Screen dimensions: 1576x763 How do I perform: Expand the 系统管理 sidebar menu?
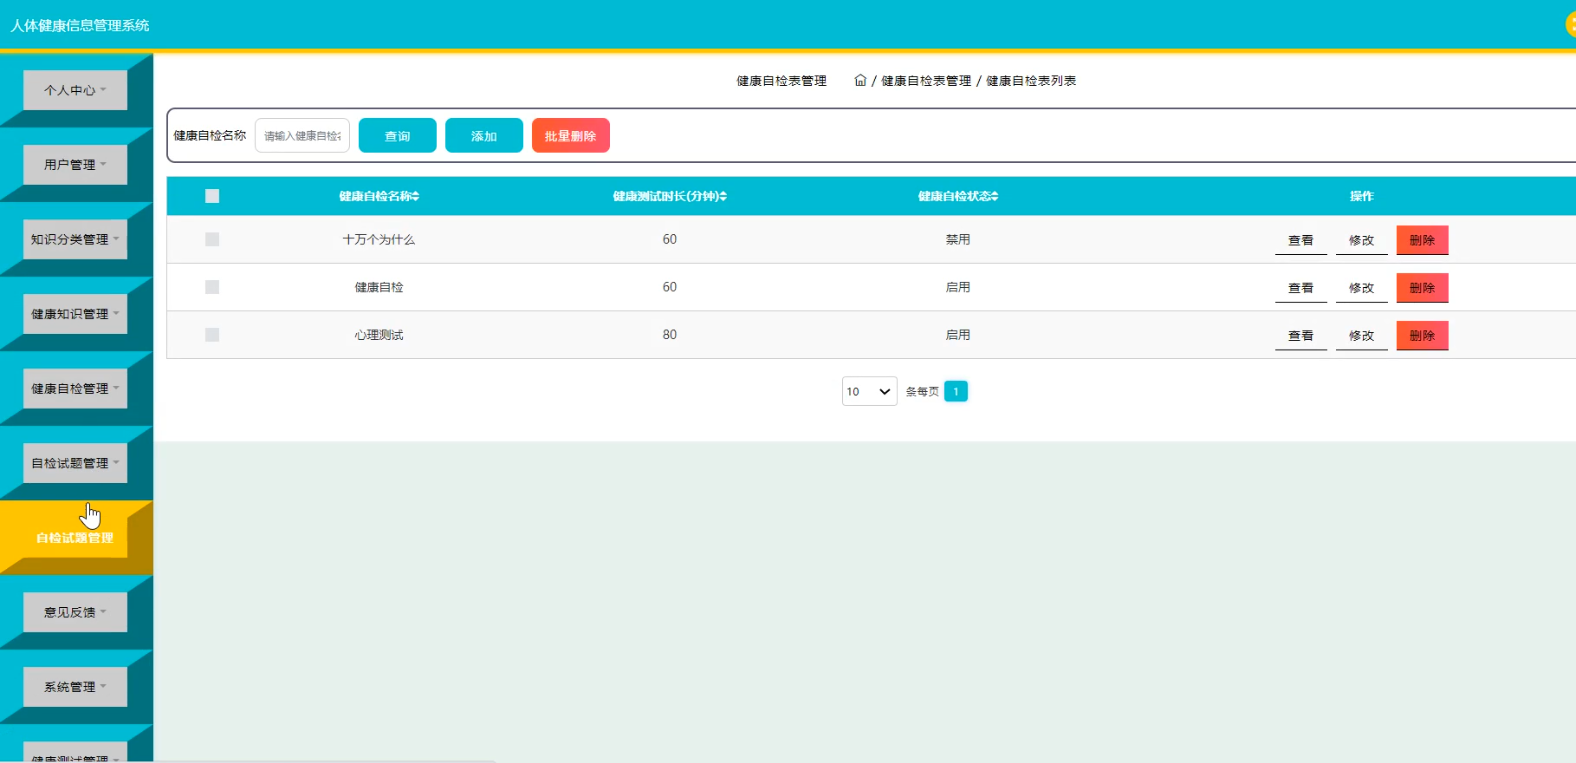[x=75, y=687]
